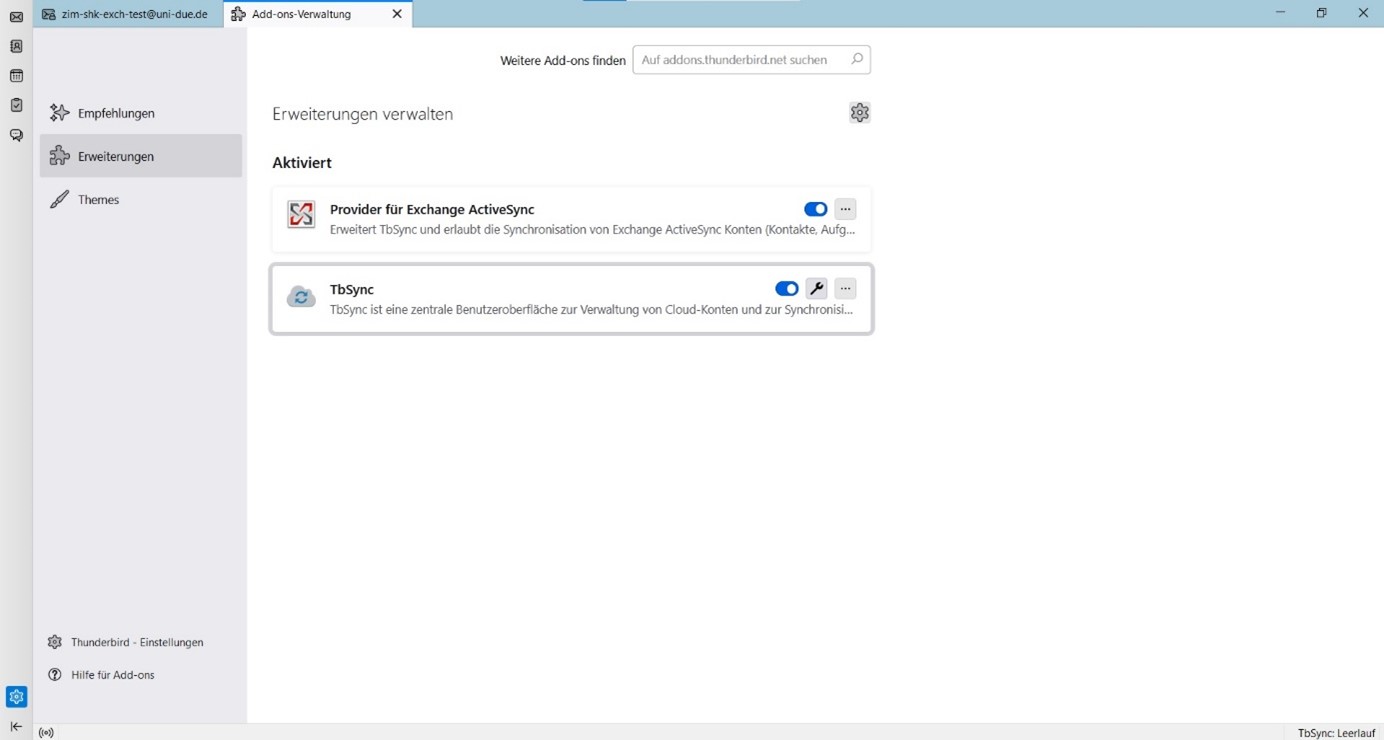
Task: Open the Calendar space icon
Action: [16, 76]
